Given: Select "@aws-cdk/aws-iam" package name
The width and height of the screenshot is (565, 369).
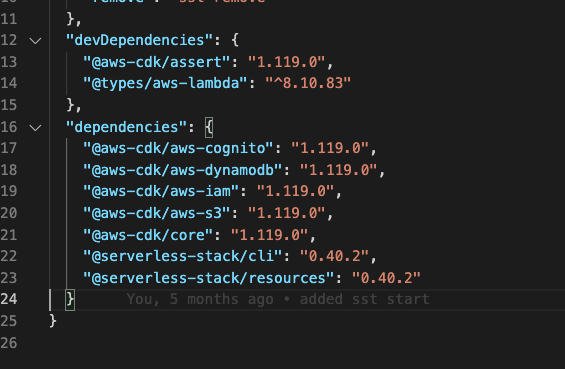Looking at the screenshot, I should pyautogui.click(x=161, y=191).
